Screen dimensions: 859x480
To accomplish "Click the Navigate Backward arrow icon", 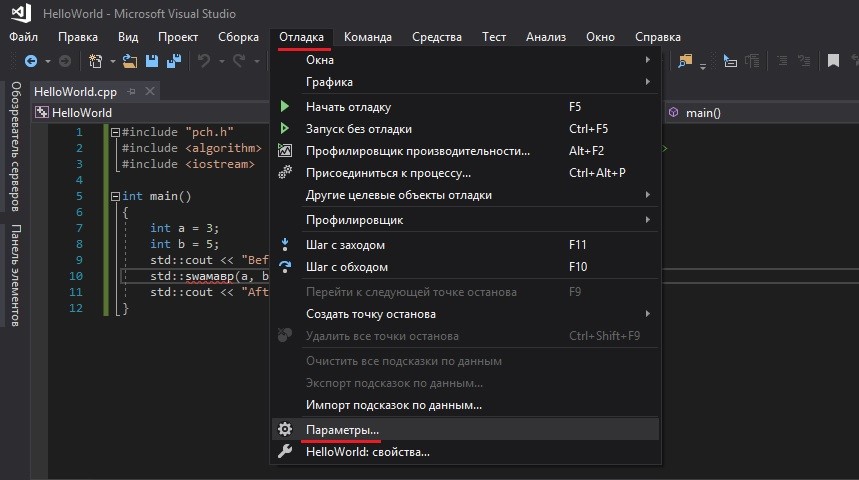I will pos(30,62).
